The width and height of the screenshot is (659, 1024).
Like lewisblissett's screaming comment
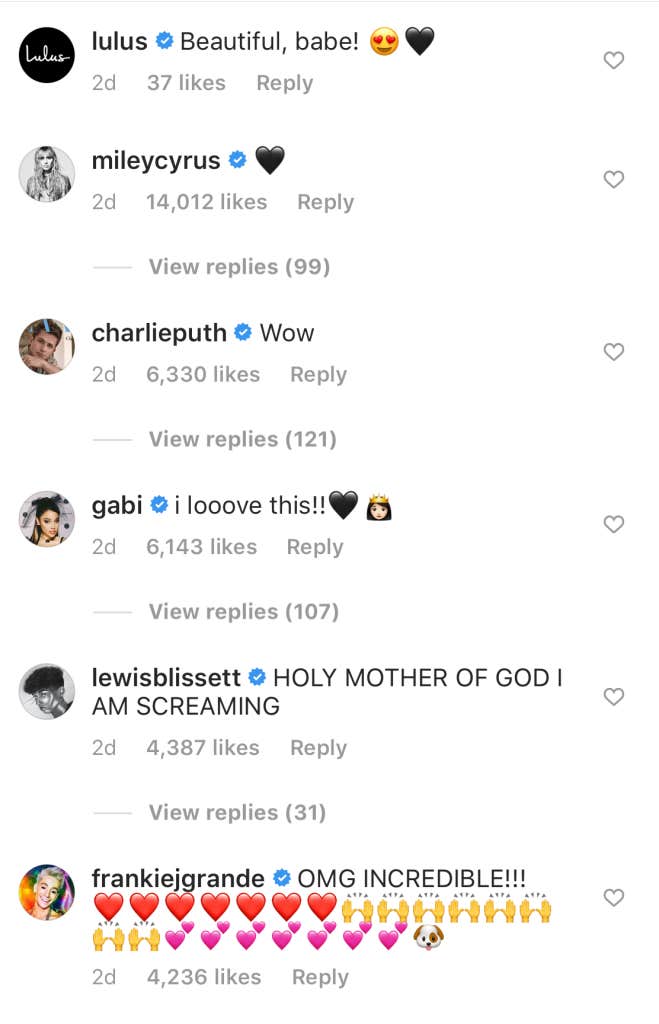tap(614, 696)
